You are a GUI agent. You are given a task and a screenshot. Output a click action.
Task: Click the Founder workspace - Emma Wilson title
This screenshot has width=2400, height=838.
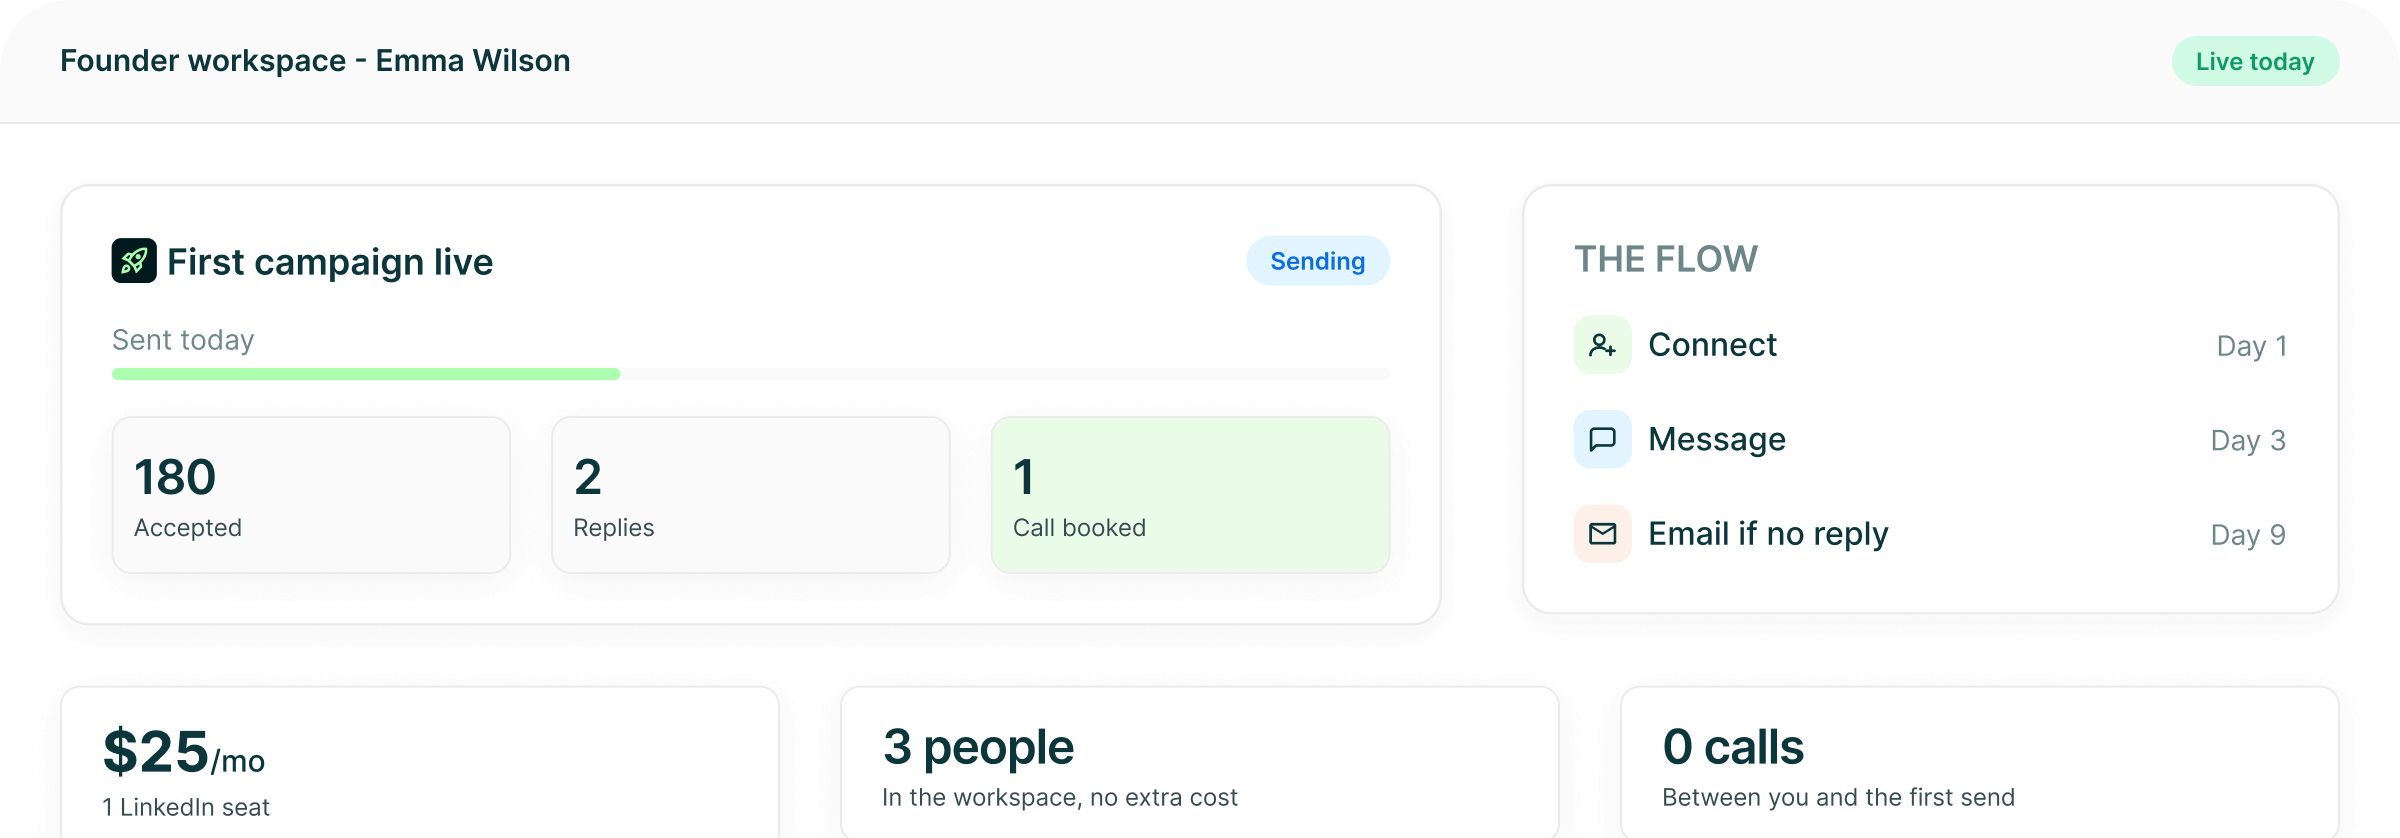click(315, 61)
